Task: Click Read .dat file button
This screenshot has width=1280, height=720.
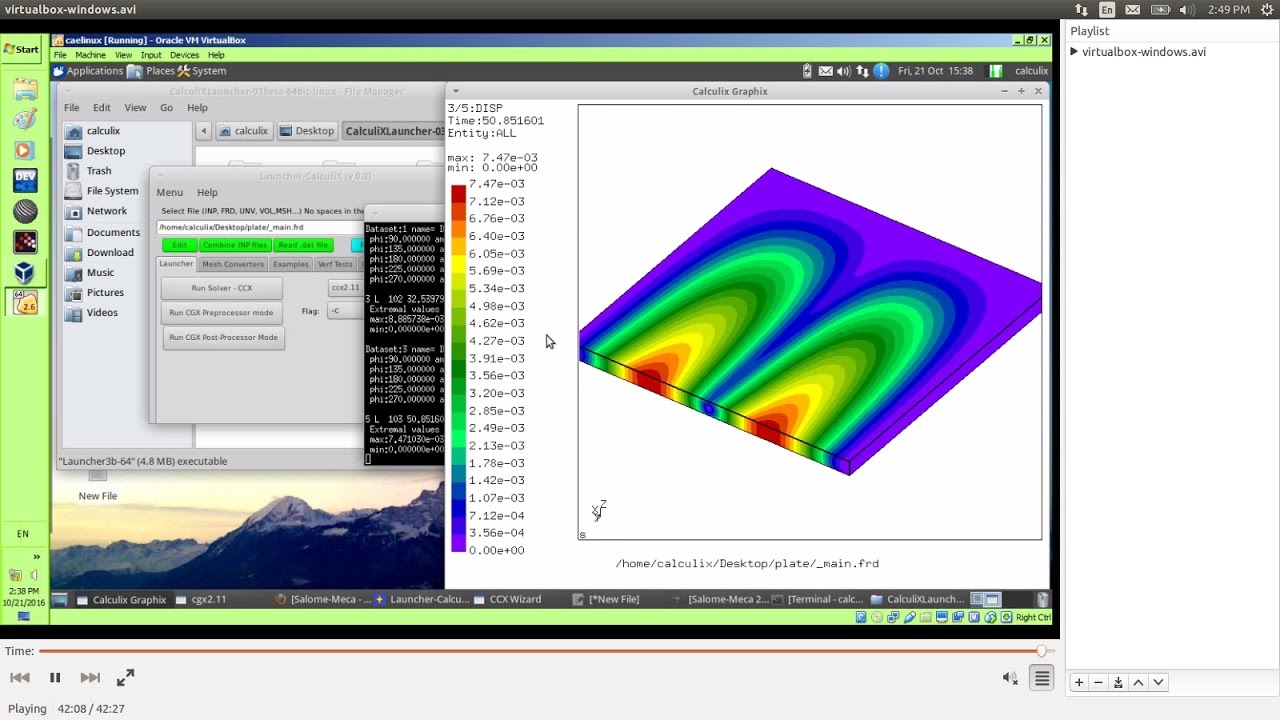Action: coord(303,245)
